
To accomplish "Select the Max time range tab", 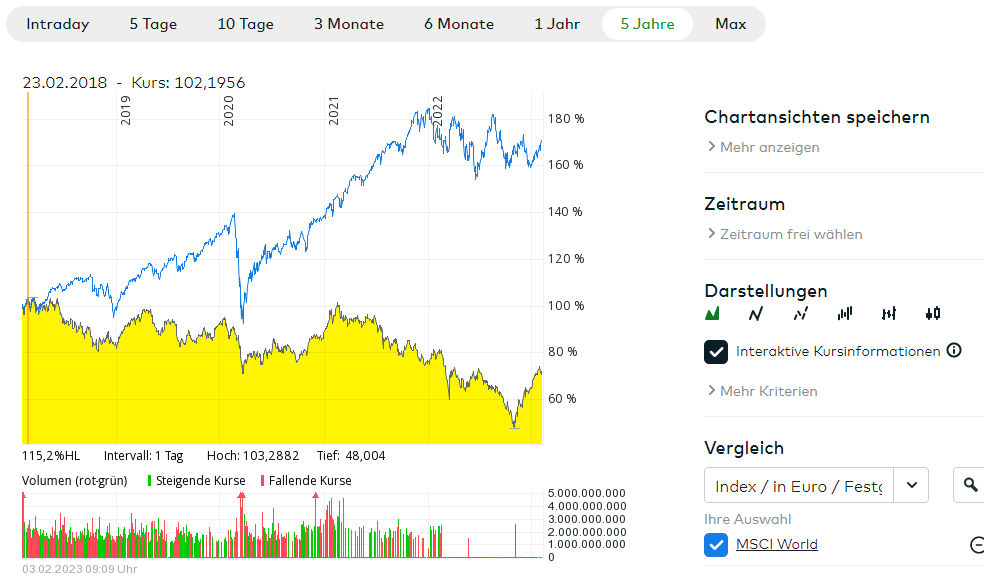I will tap(731, 24).
